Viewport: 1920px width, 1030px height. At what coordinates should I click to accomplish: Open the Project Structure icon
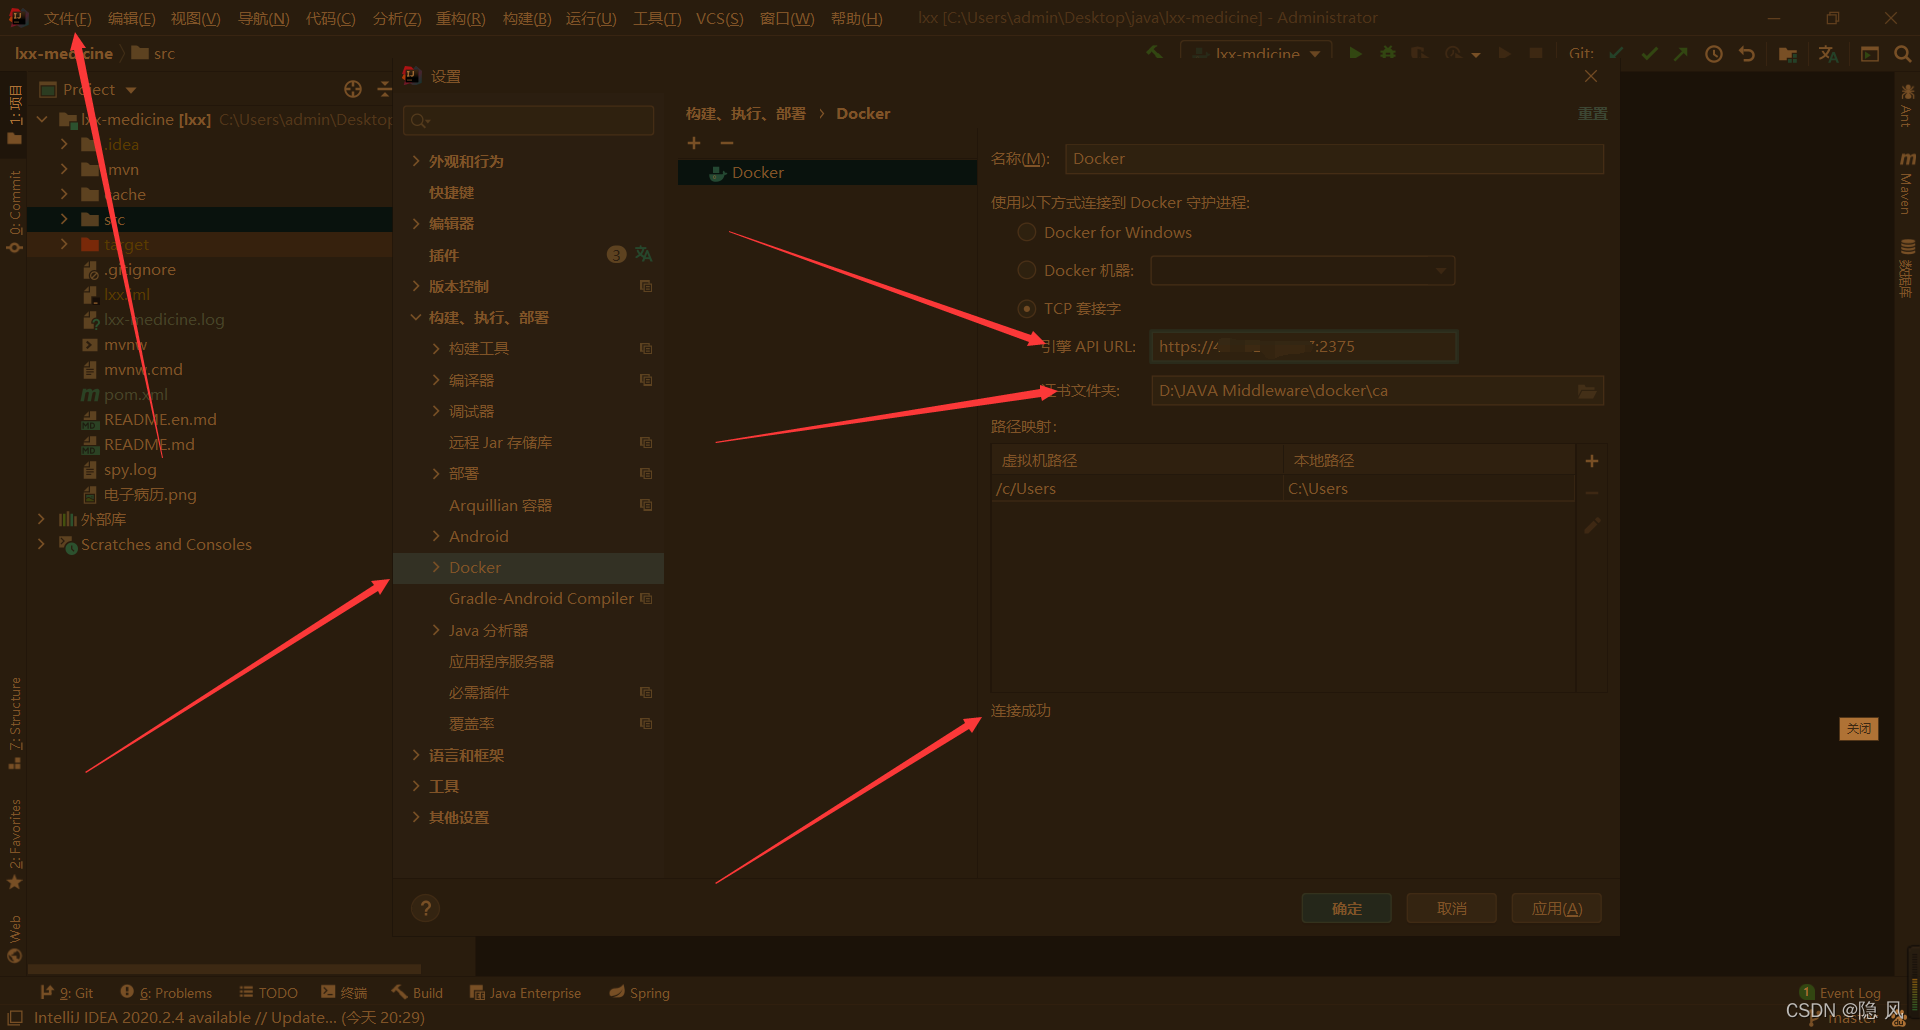tap(1788, 54)
